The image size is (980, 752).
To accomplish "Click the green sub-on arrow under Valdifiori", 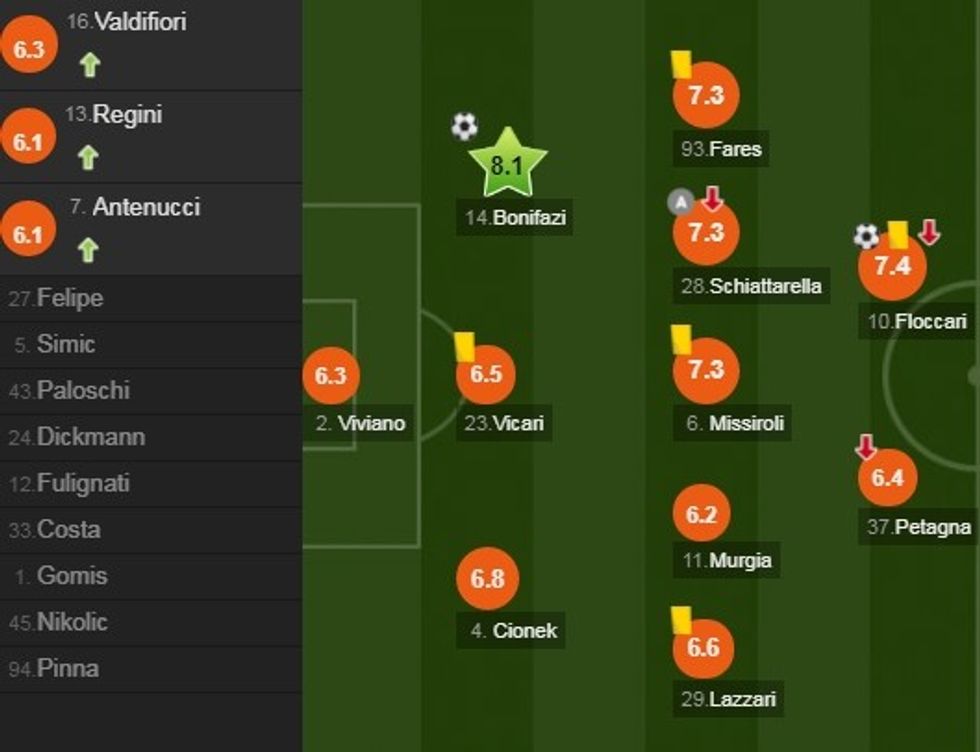I will pos(90,66).
